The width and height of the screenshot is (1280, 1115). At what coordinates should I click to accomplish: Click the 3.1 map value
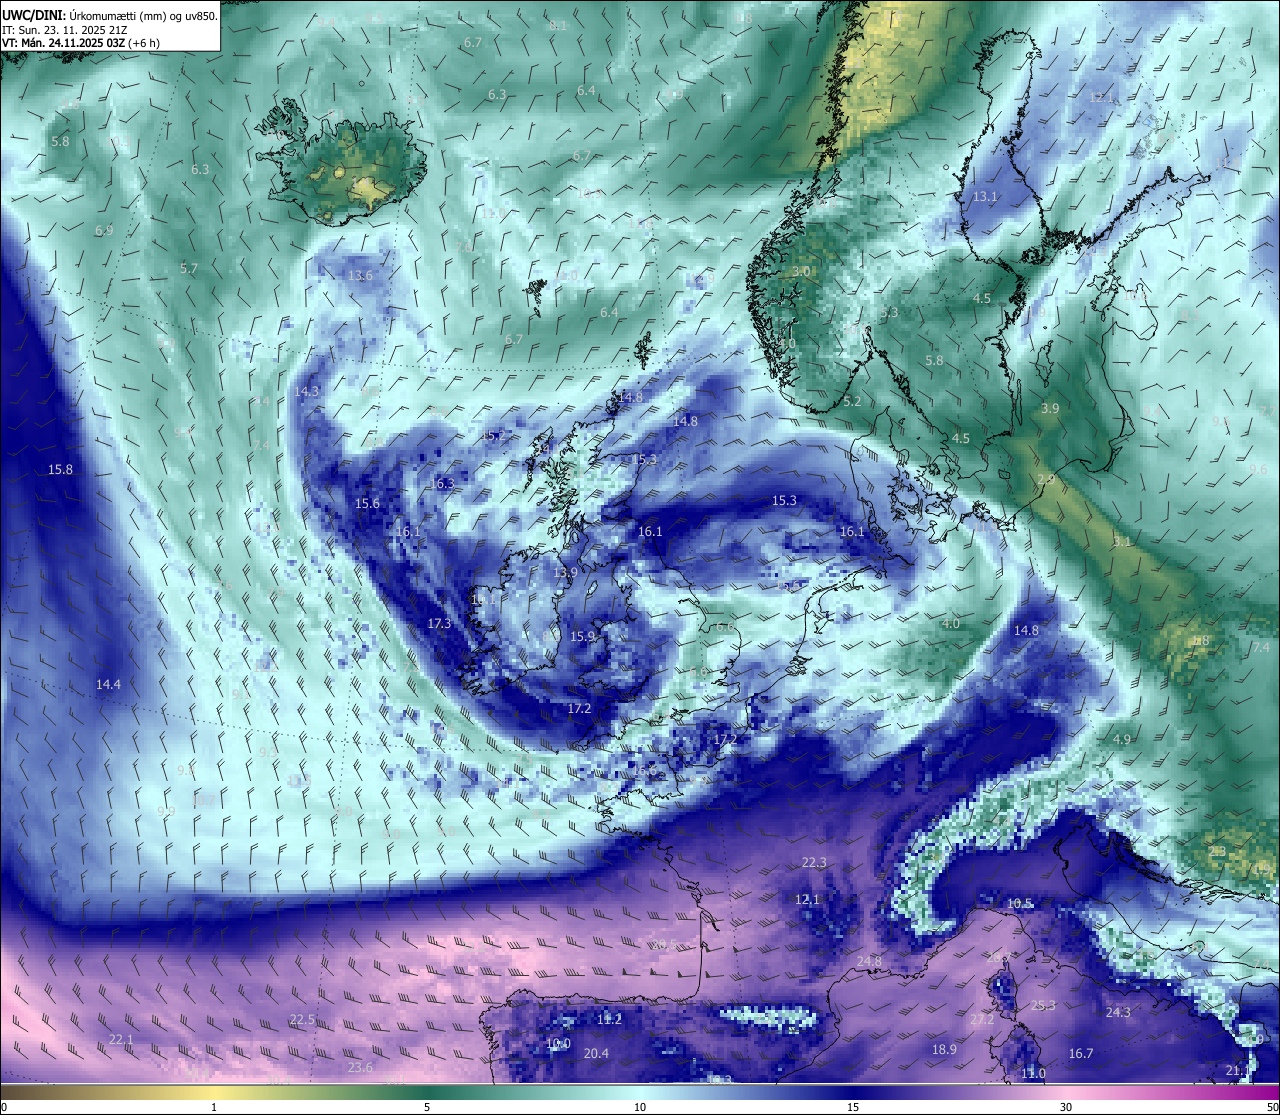pyautogui.click(x=1122, y=541)
